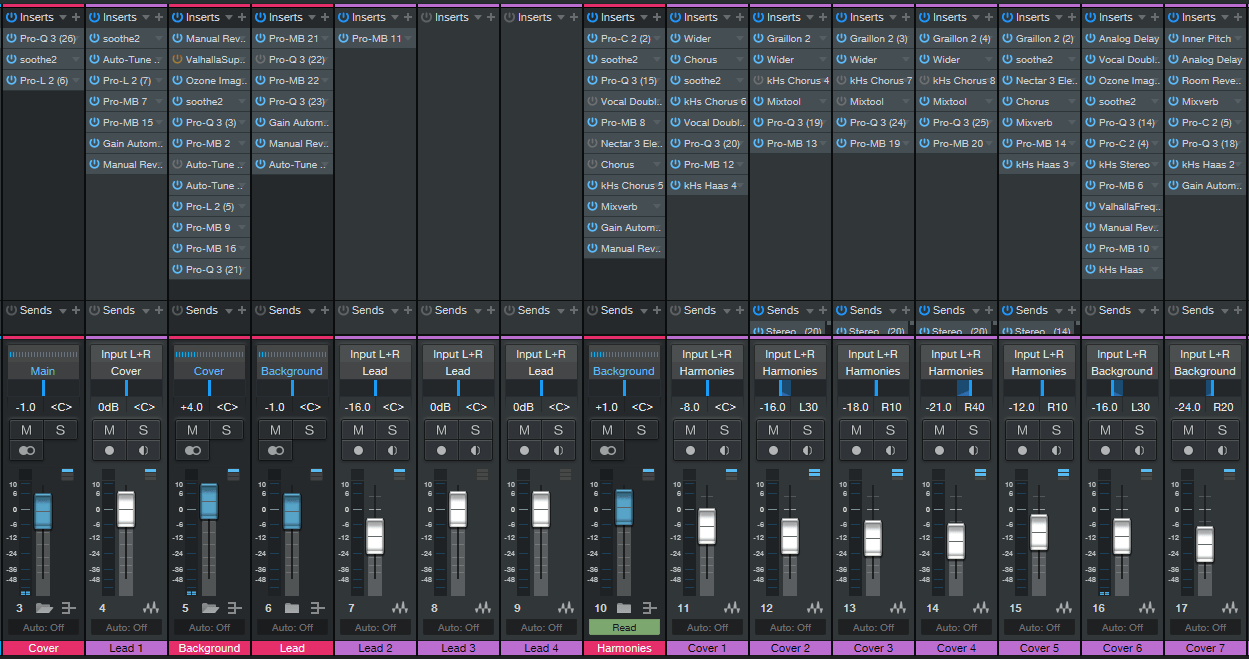This screenshot has width=1249, height=659.
Task: Click the waveform icon on Cover 5 channel
Action: coord(1064,608)
